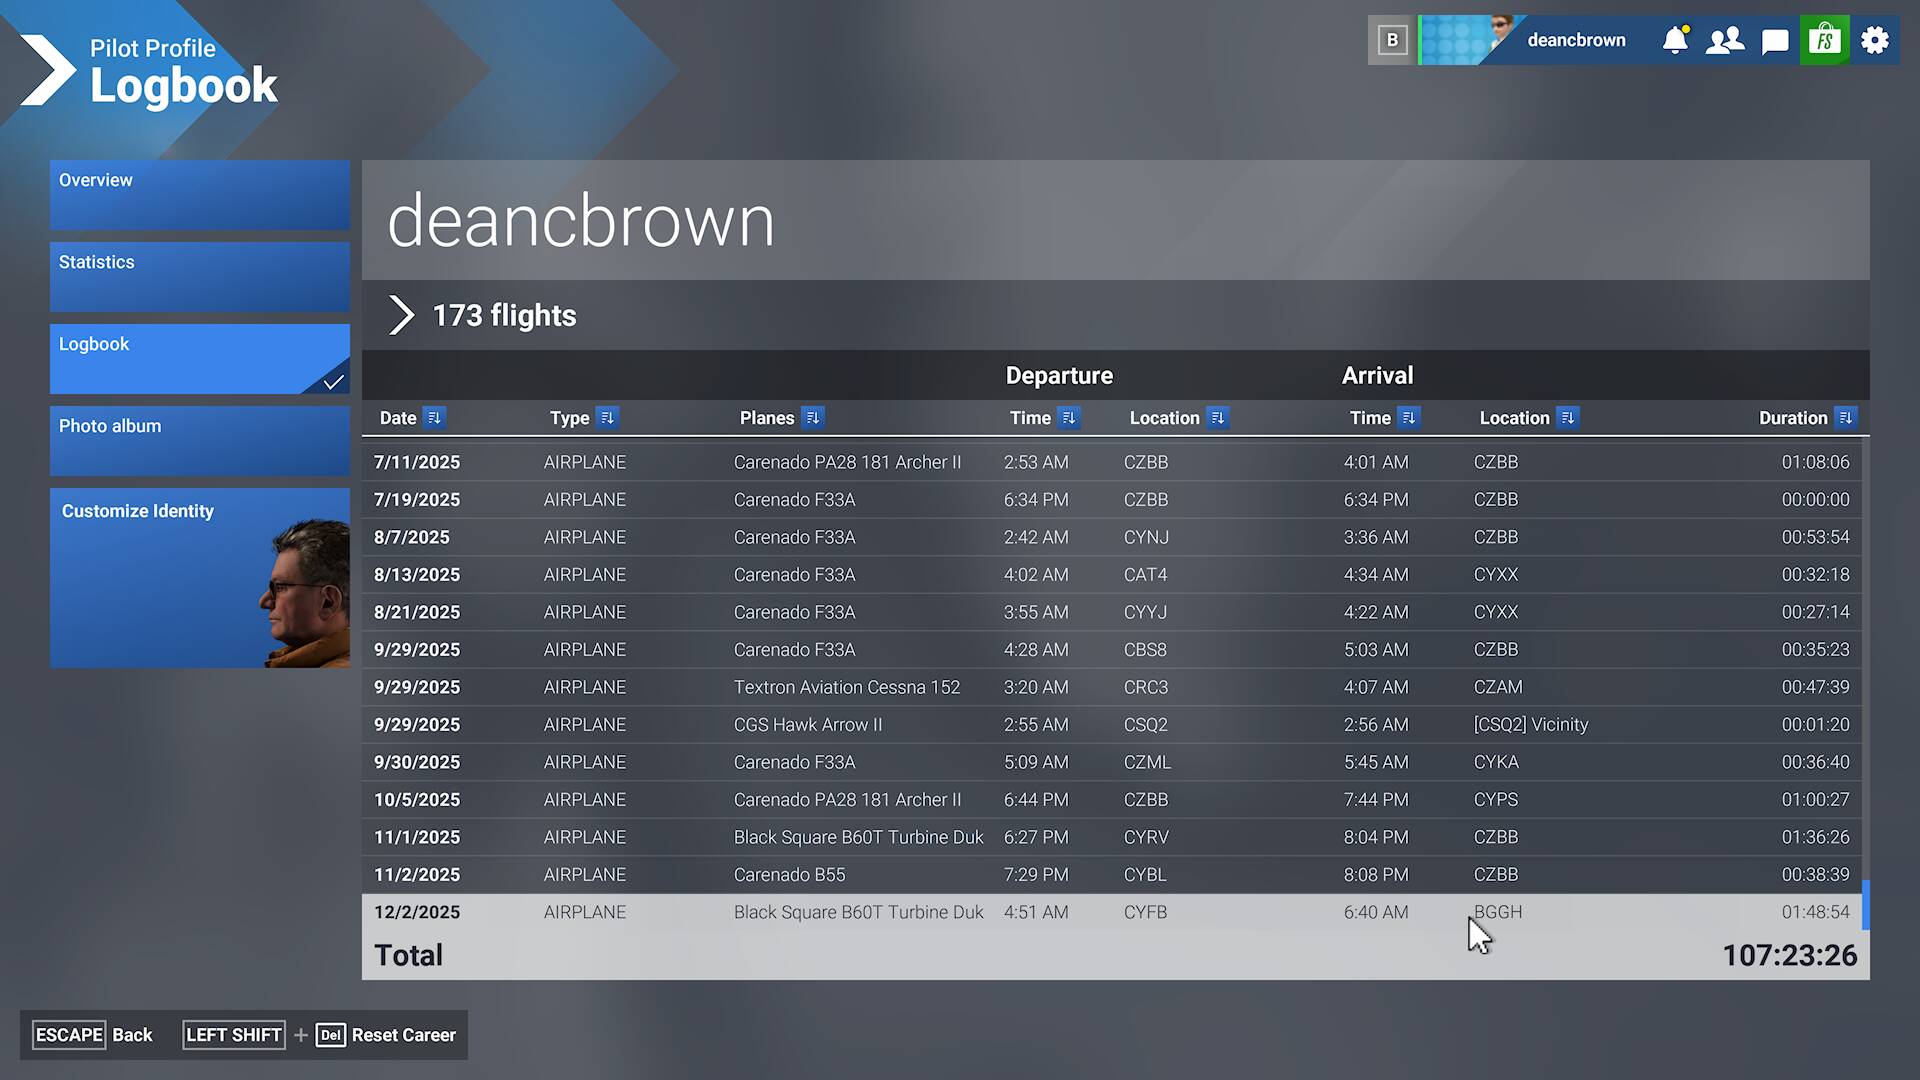Toggle sort order on Planes column

coord(812,418)
